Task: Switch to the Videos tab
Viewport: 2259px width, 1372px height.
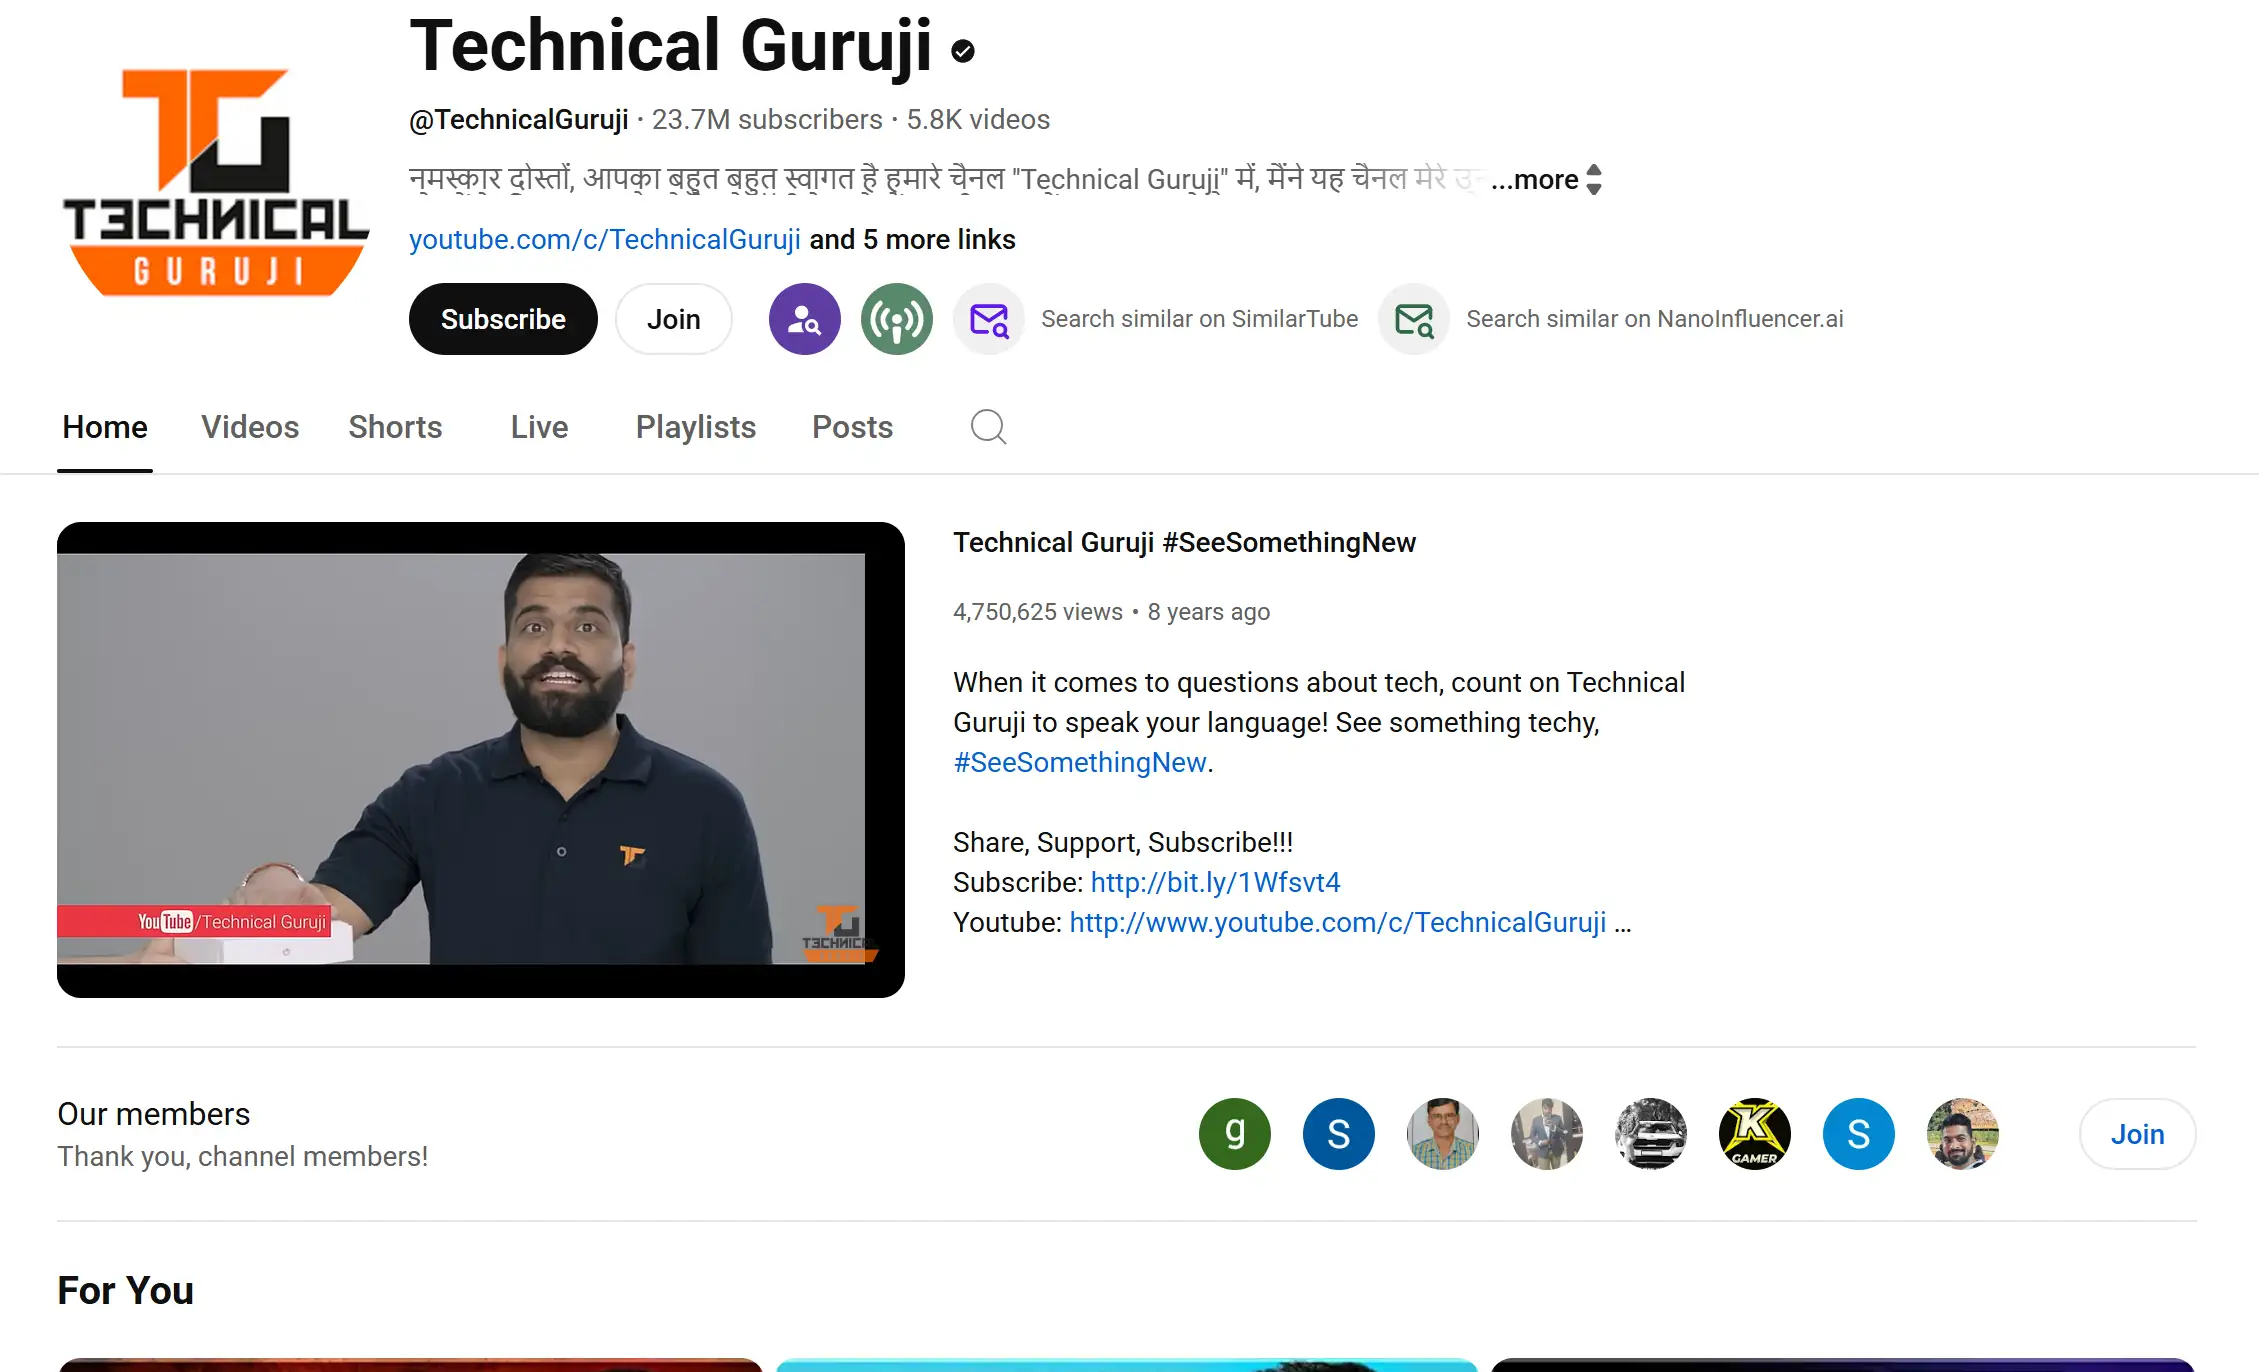Action: pyautogui.click(x=250, y=427)
